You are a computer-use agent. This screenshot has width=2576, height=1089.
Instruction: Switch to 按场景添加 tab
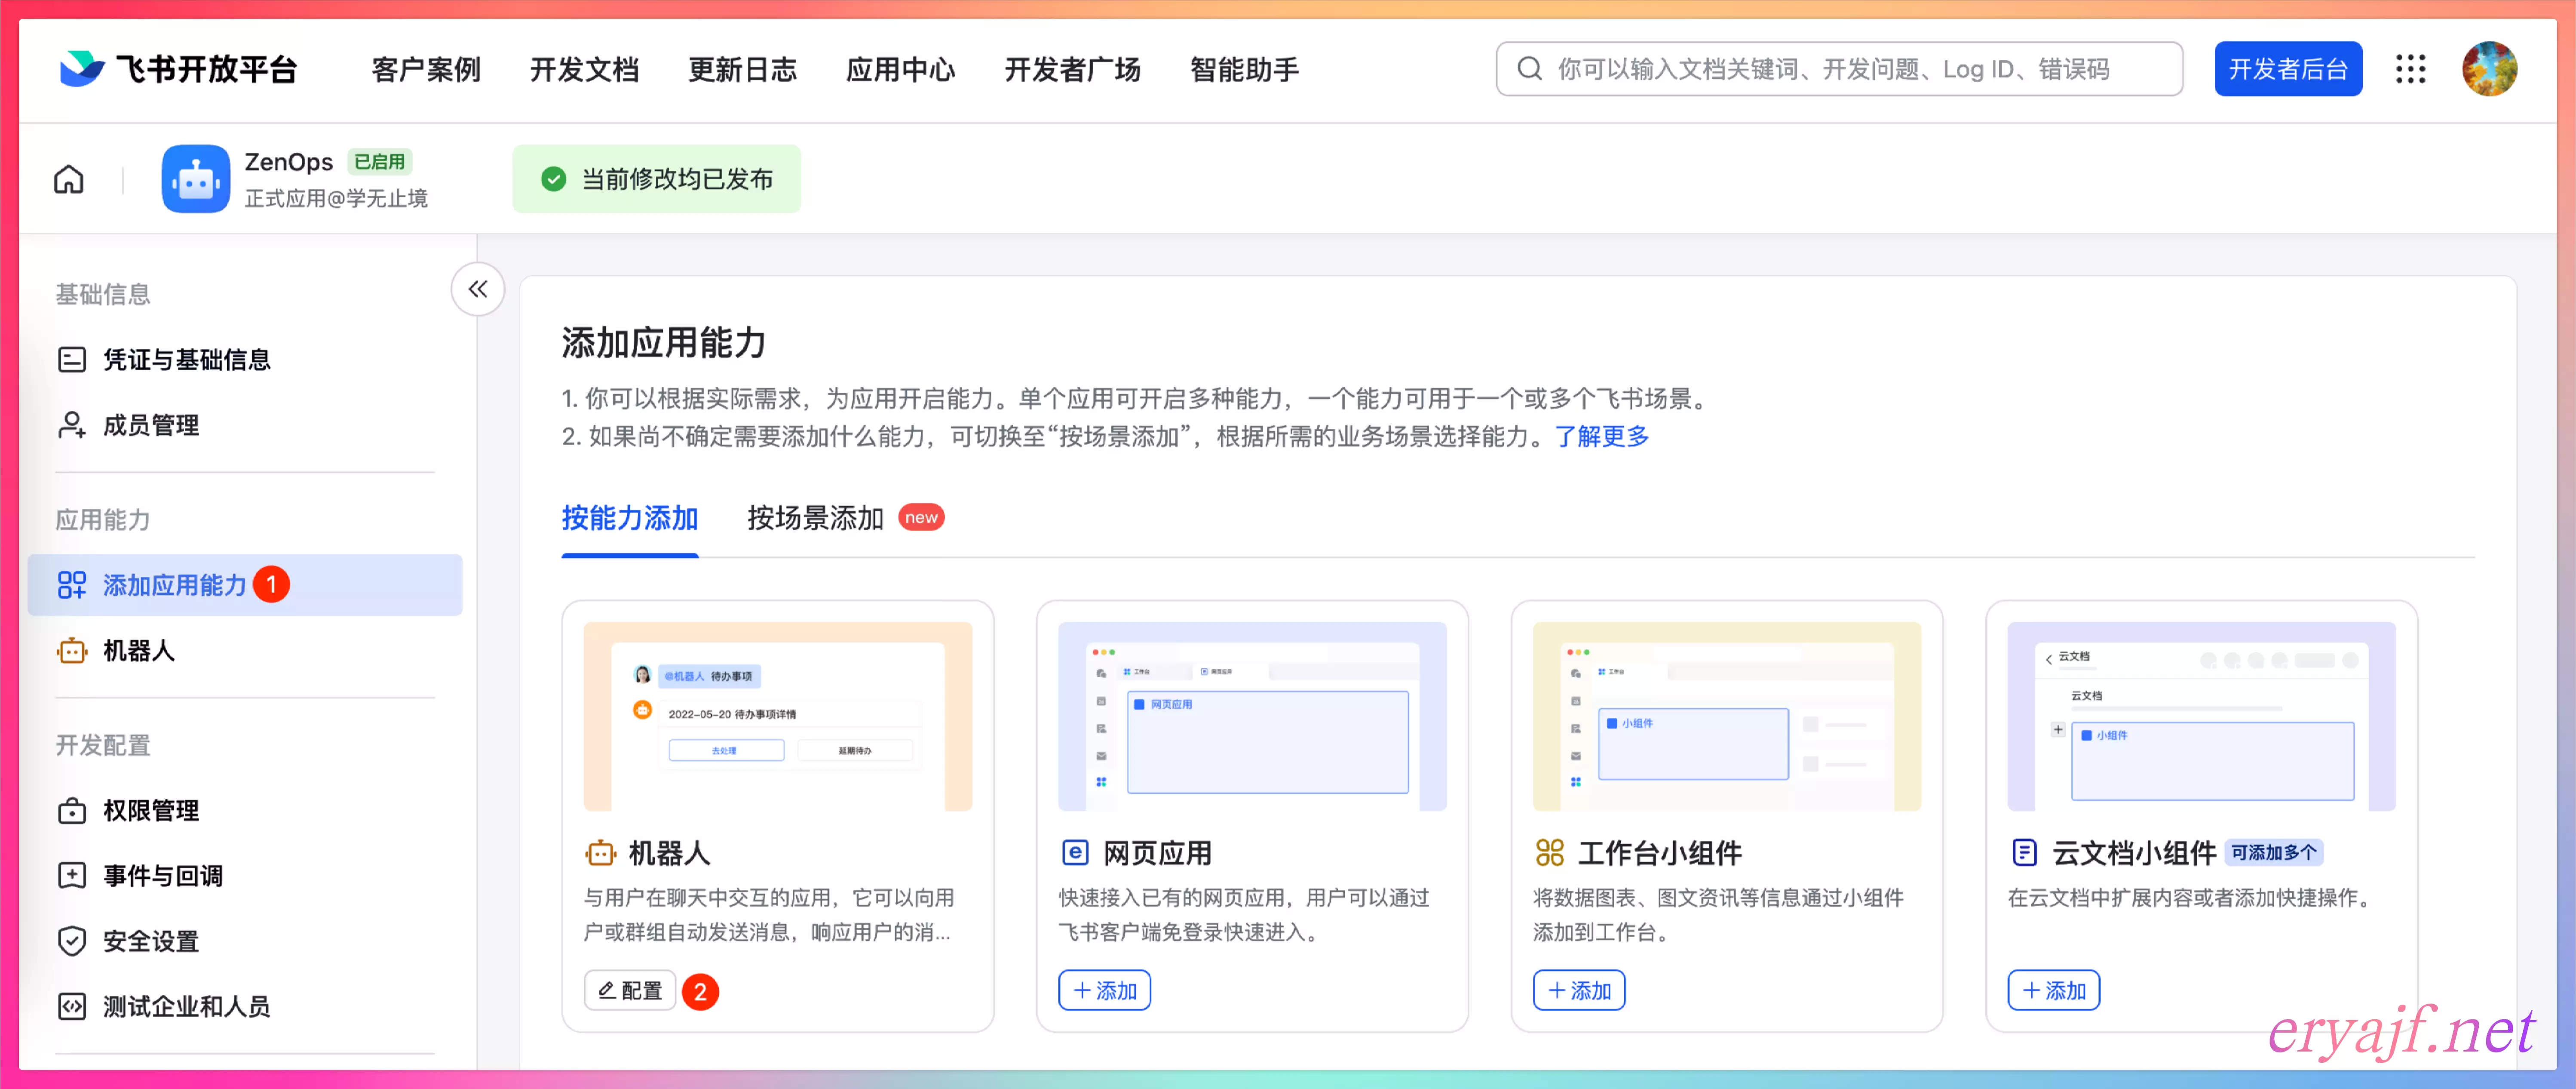(815, 518)
